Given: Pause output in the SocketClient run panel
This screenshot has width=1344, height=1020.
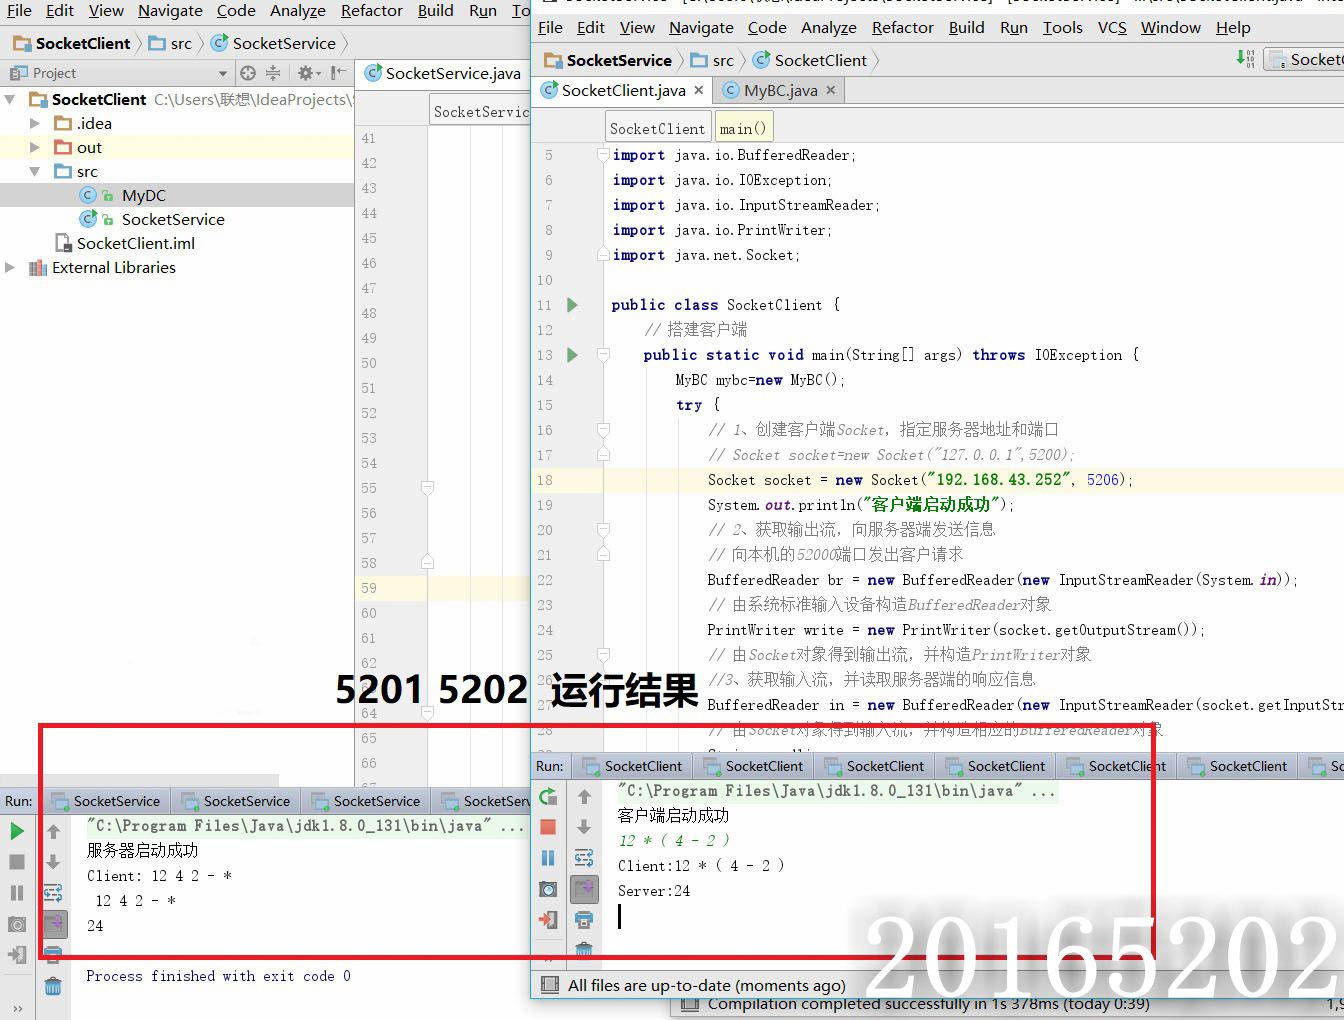Looking at the screenshot, I should (x=548, y=858).
